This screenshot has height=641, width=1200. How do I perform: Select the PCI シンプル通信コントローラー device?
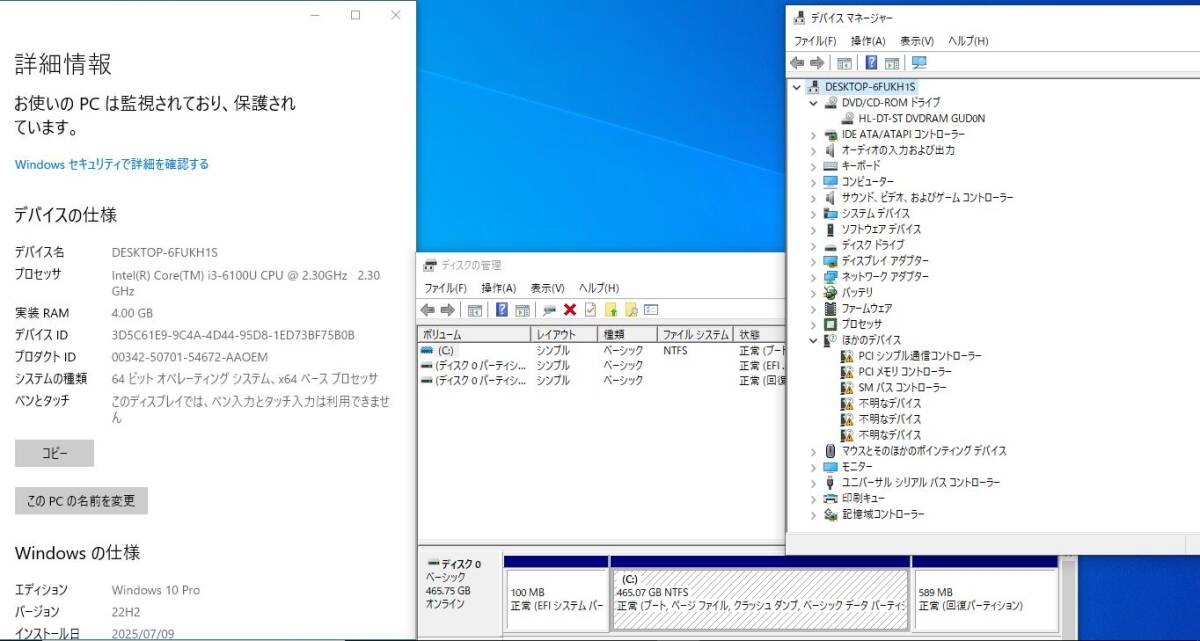point(919,356)
